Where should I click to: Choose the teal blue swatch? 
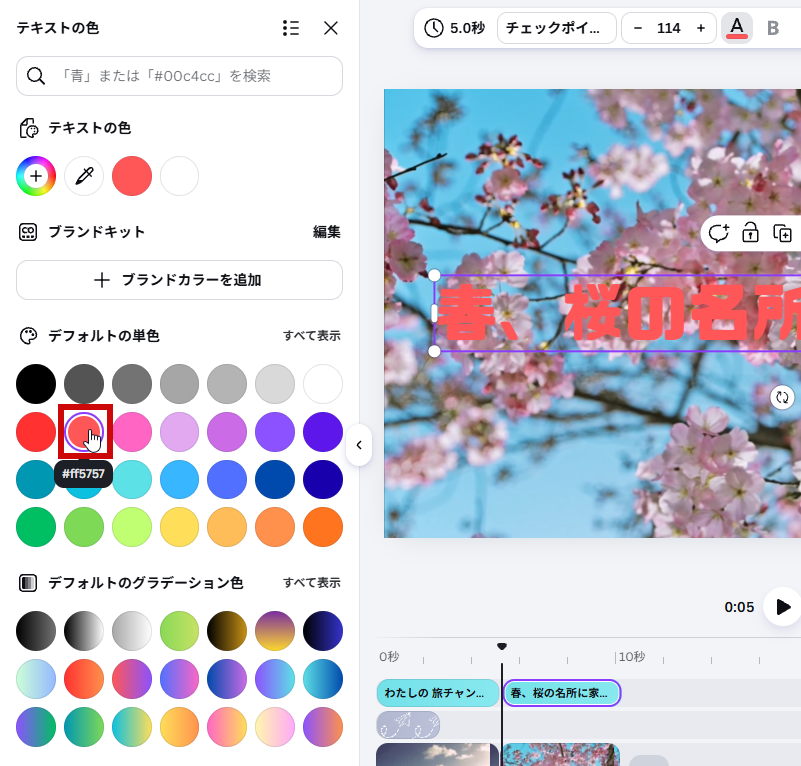tap(36, 479)
